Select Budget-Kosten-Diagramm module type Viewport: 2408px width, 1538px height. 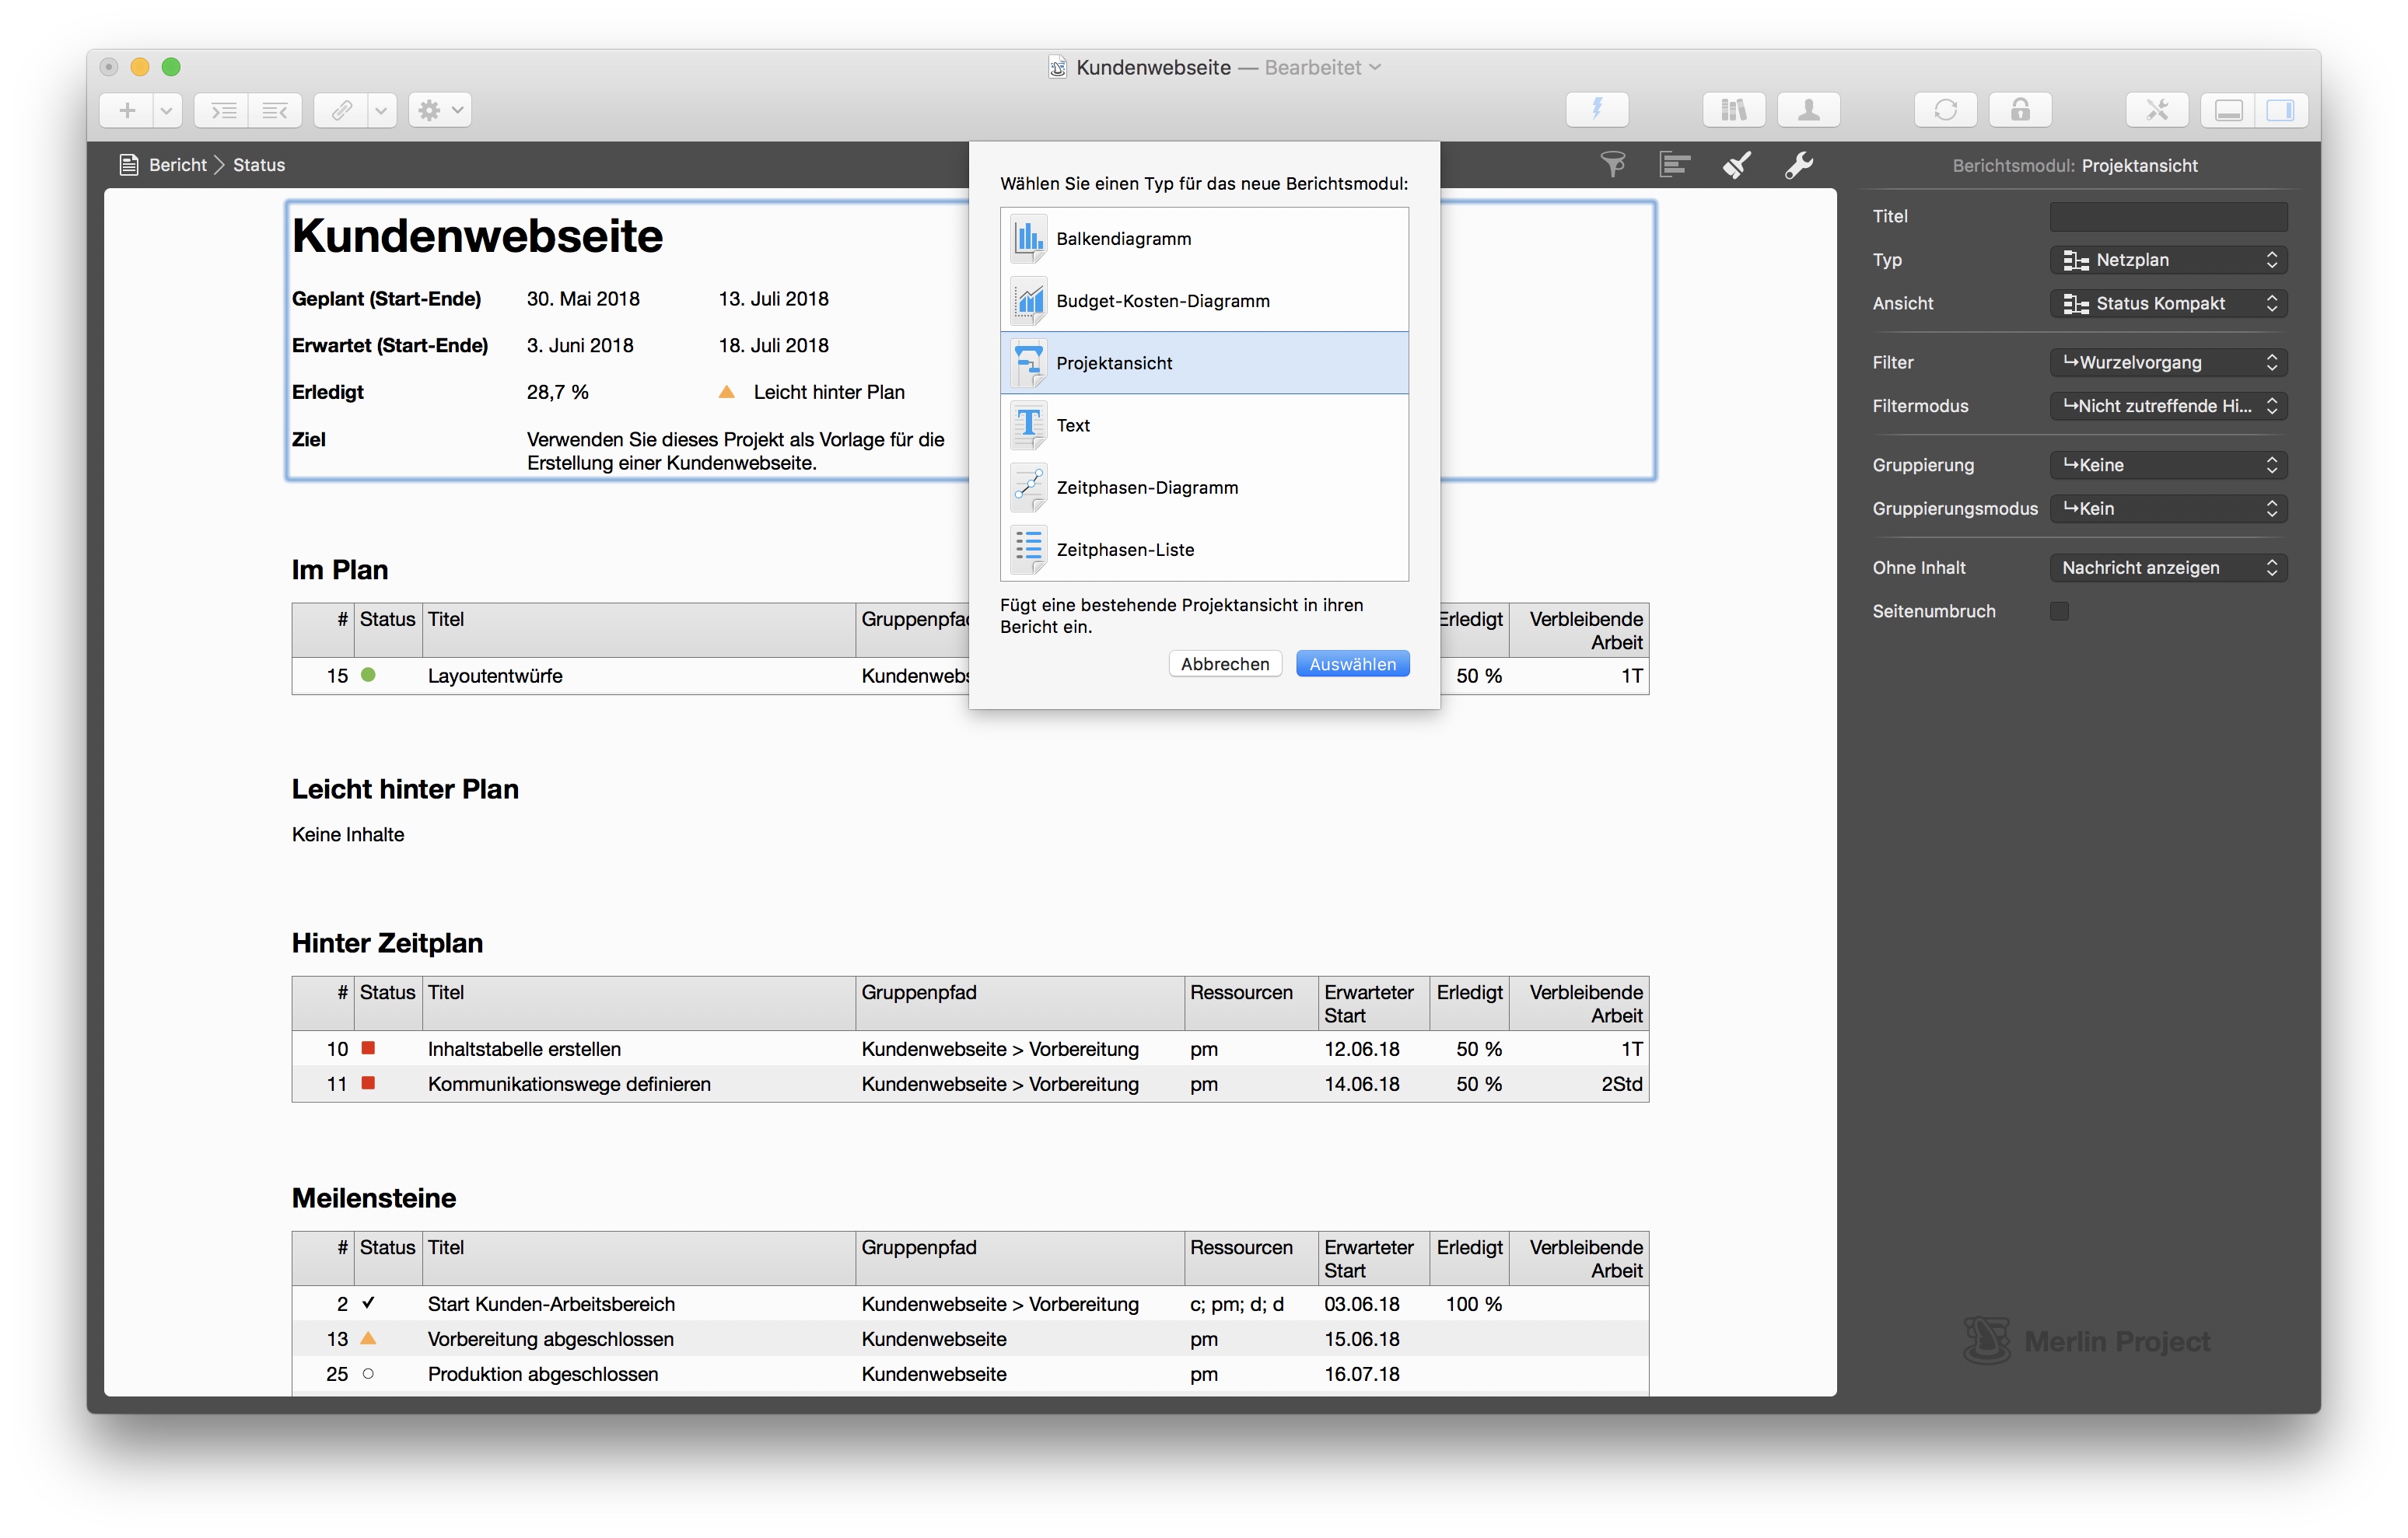pyautogui.click(x=1204, y=301)
